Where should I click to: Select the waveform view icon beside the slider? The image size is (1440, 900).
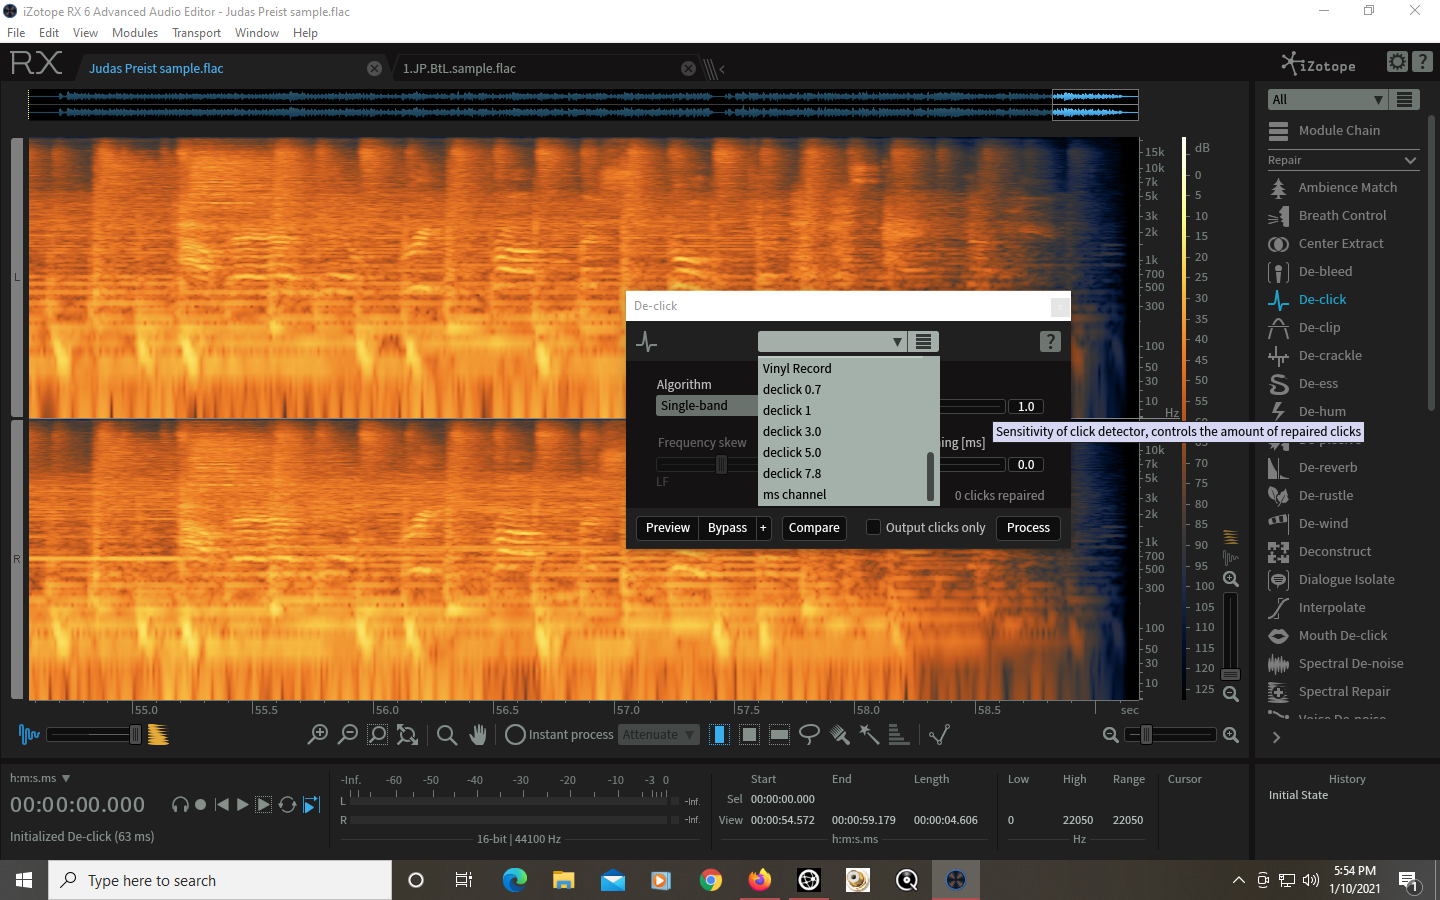coord(29,735)
